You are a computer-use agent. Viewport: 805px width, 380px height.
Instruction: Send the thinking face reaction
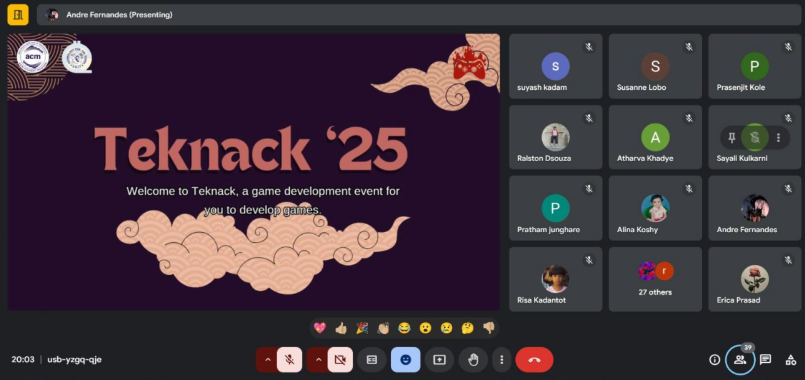467,328
